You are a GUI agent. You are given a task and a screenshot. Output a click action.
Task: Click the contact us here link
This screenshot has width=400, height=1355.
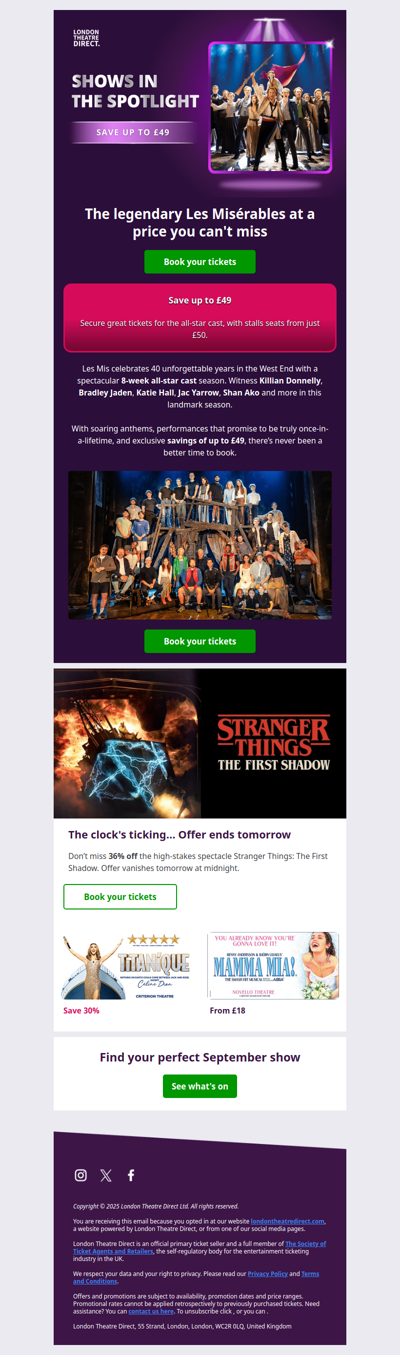coord(151,1310)
